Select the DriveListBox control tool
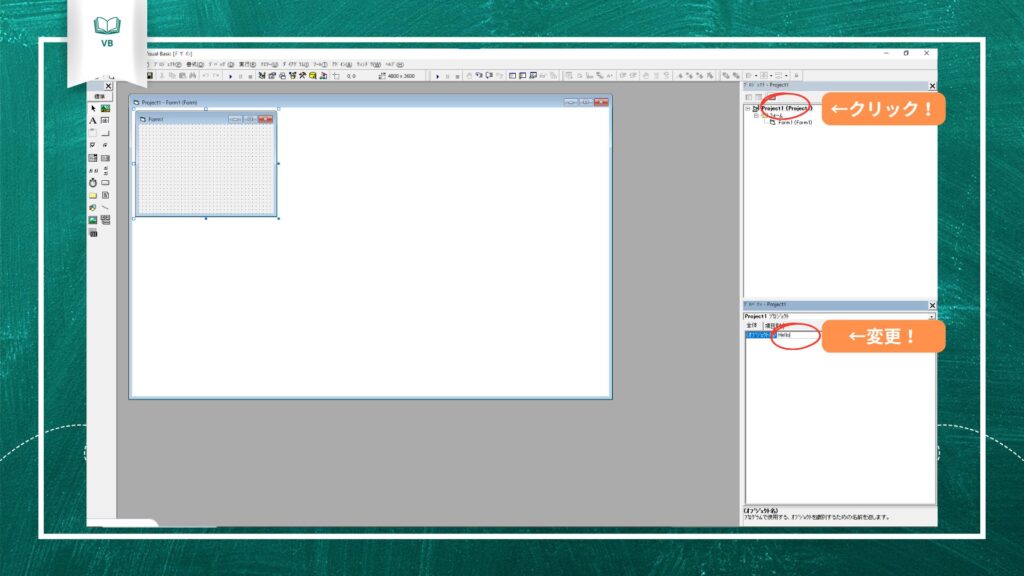 (x=105, y=183)
